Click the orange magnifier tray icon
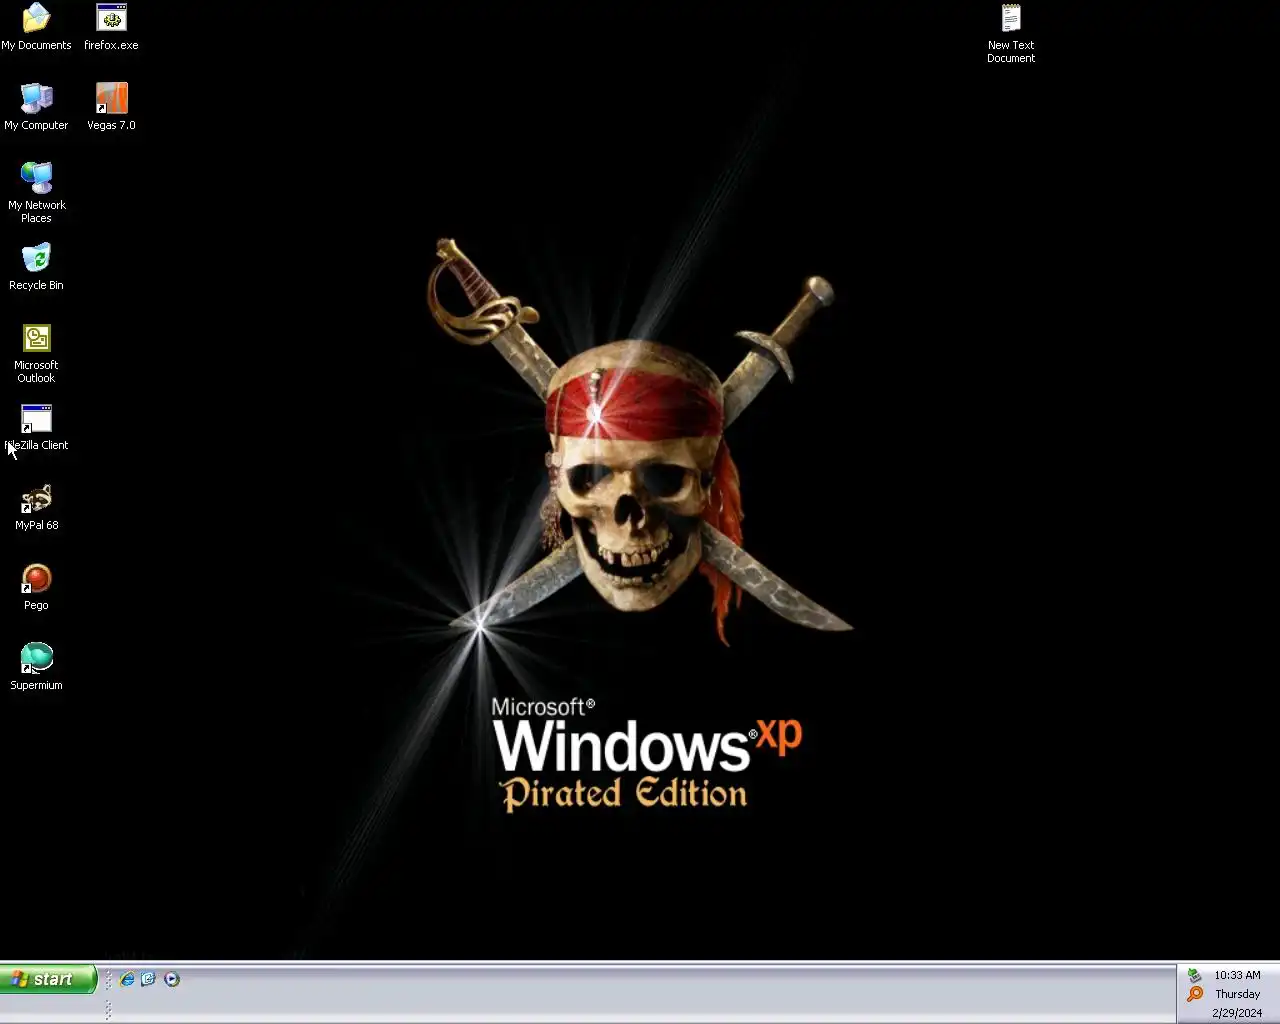 [x=1194, y=994]
